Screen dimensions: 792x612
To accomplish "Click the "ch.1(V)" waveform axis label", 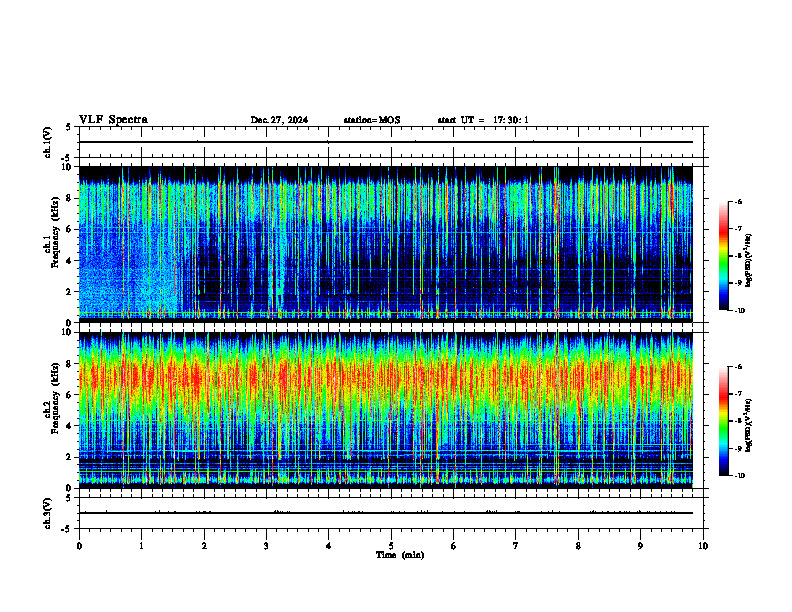I will coord(48,142).
